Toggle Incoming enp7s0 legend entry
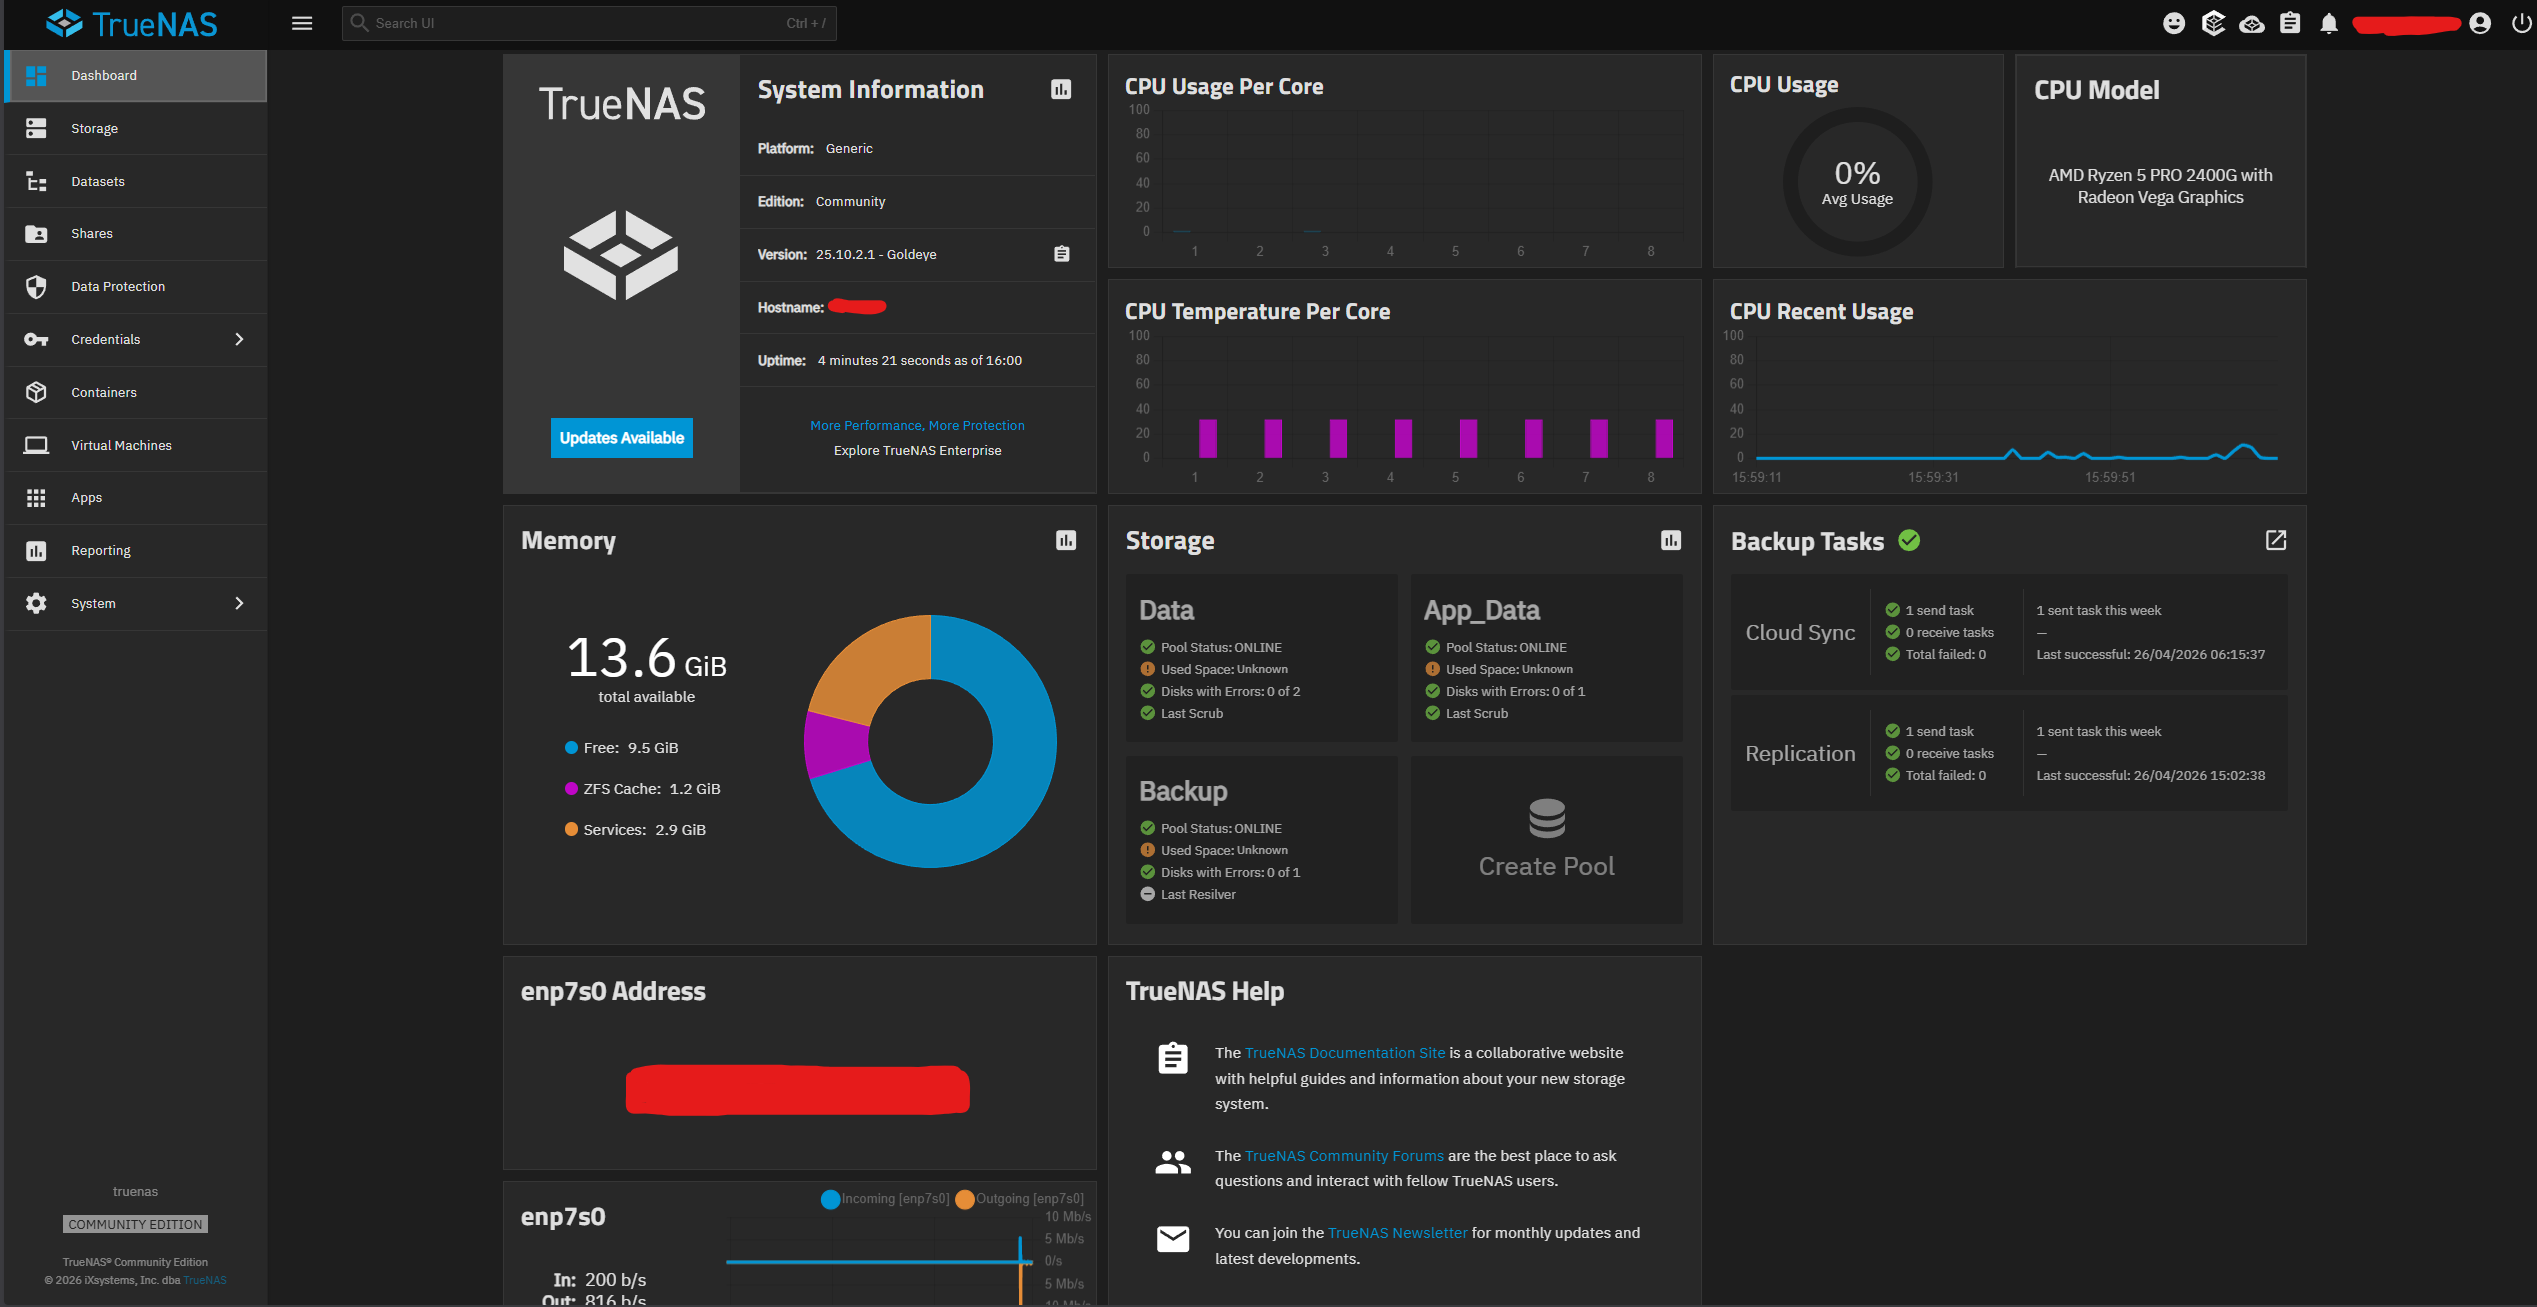Viewport: 2537px width, 1307px height. (886, 1199)
